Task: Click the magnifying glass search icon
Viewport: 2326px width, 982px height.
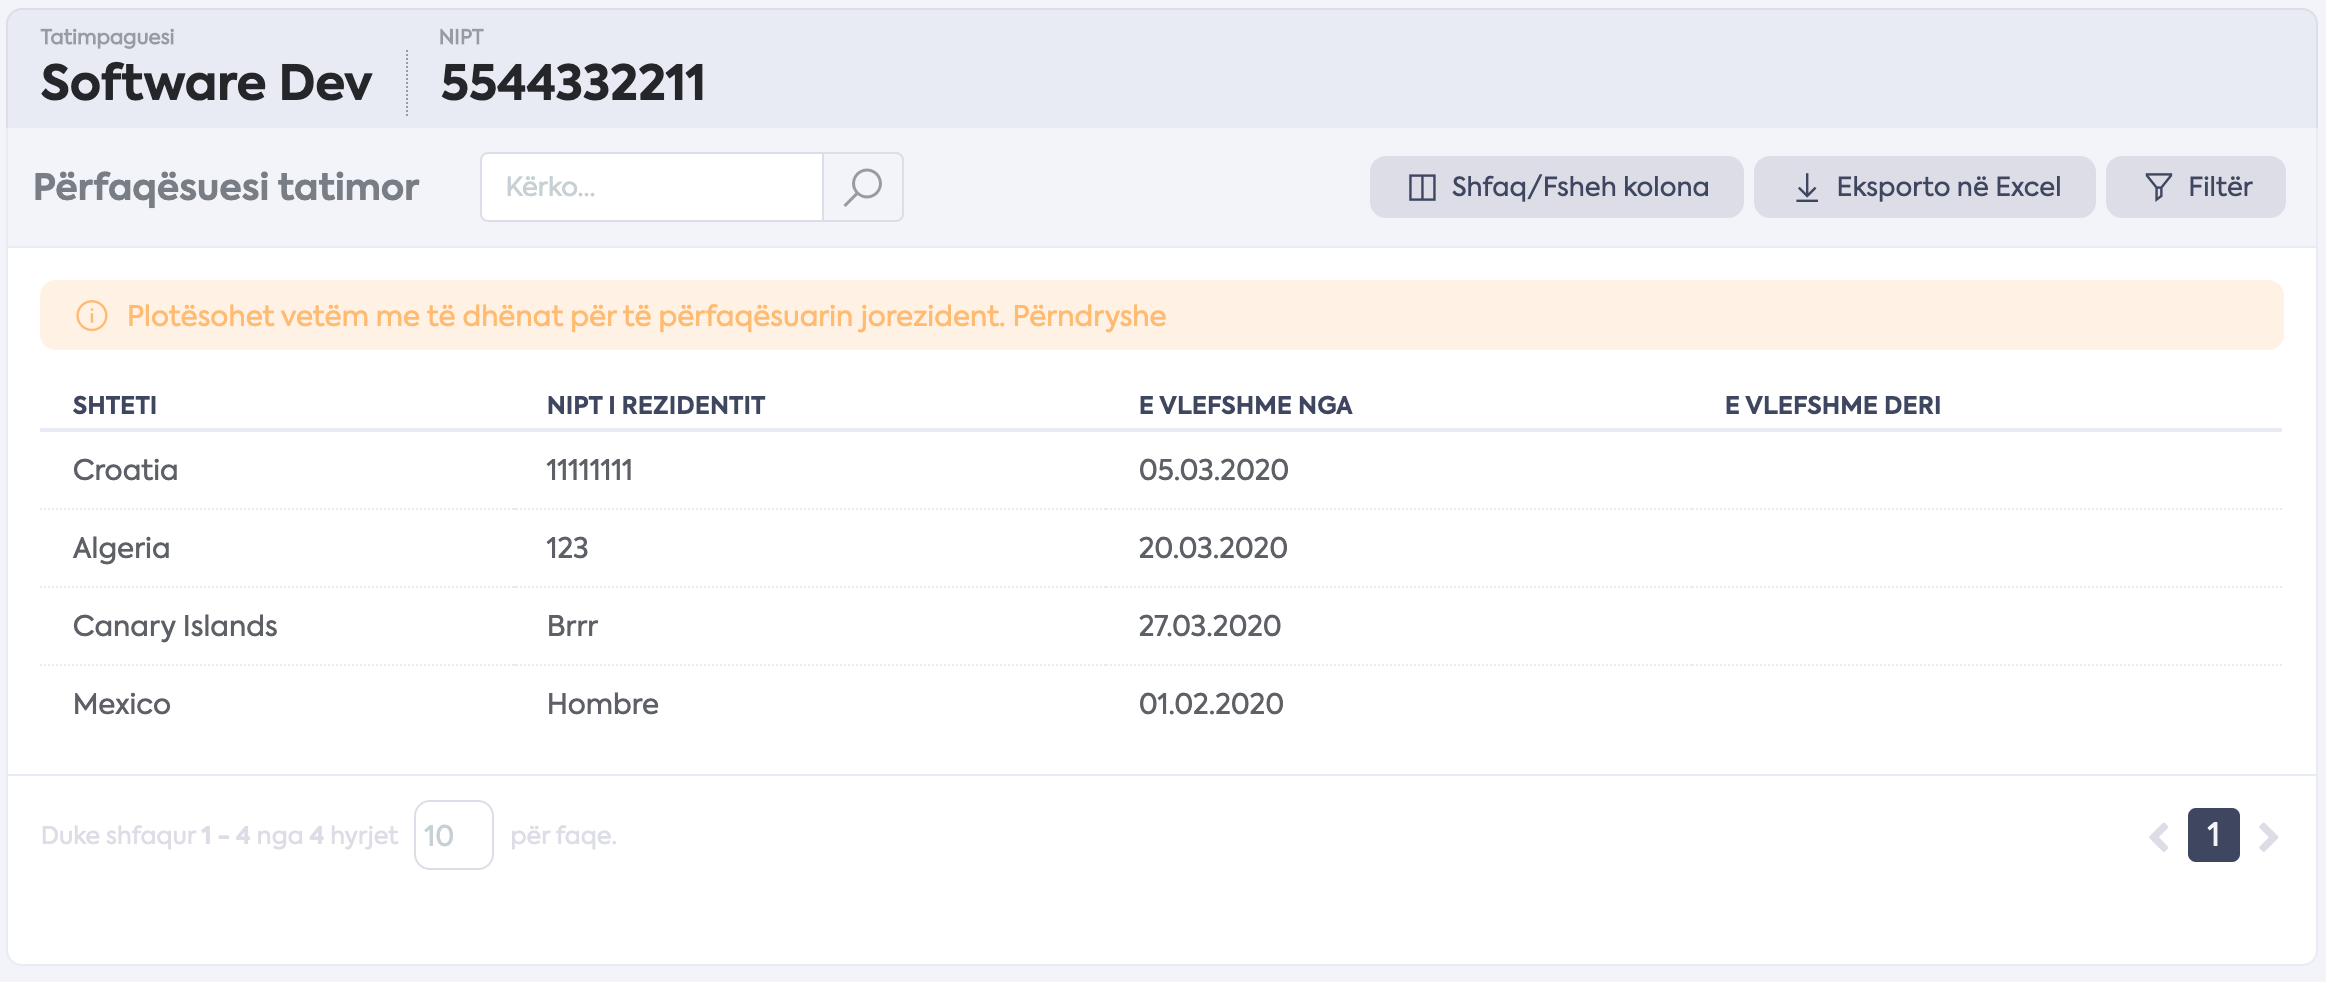Action: [863, 187]
